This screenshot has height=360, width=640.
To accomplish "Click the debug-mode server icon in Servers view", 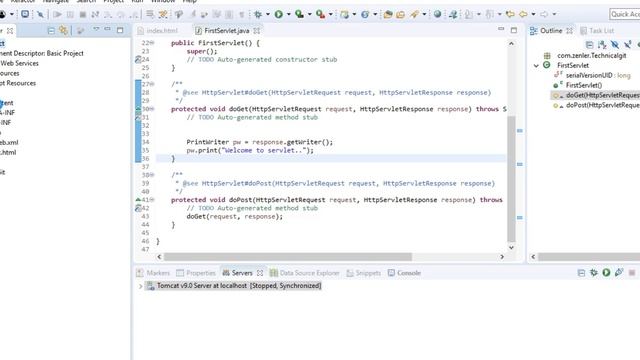I will tap(594, 273).
